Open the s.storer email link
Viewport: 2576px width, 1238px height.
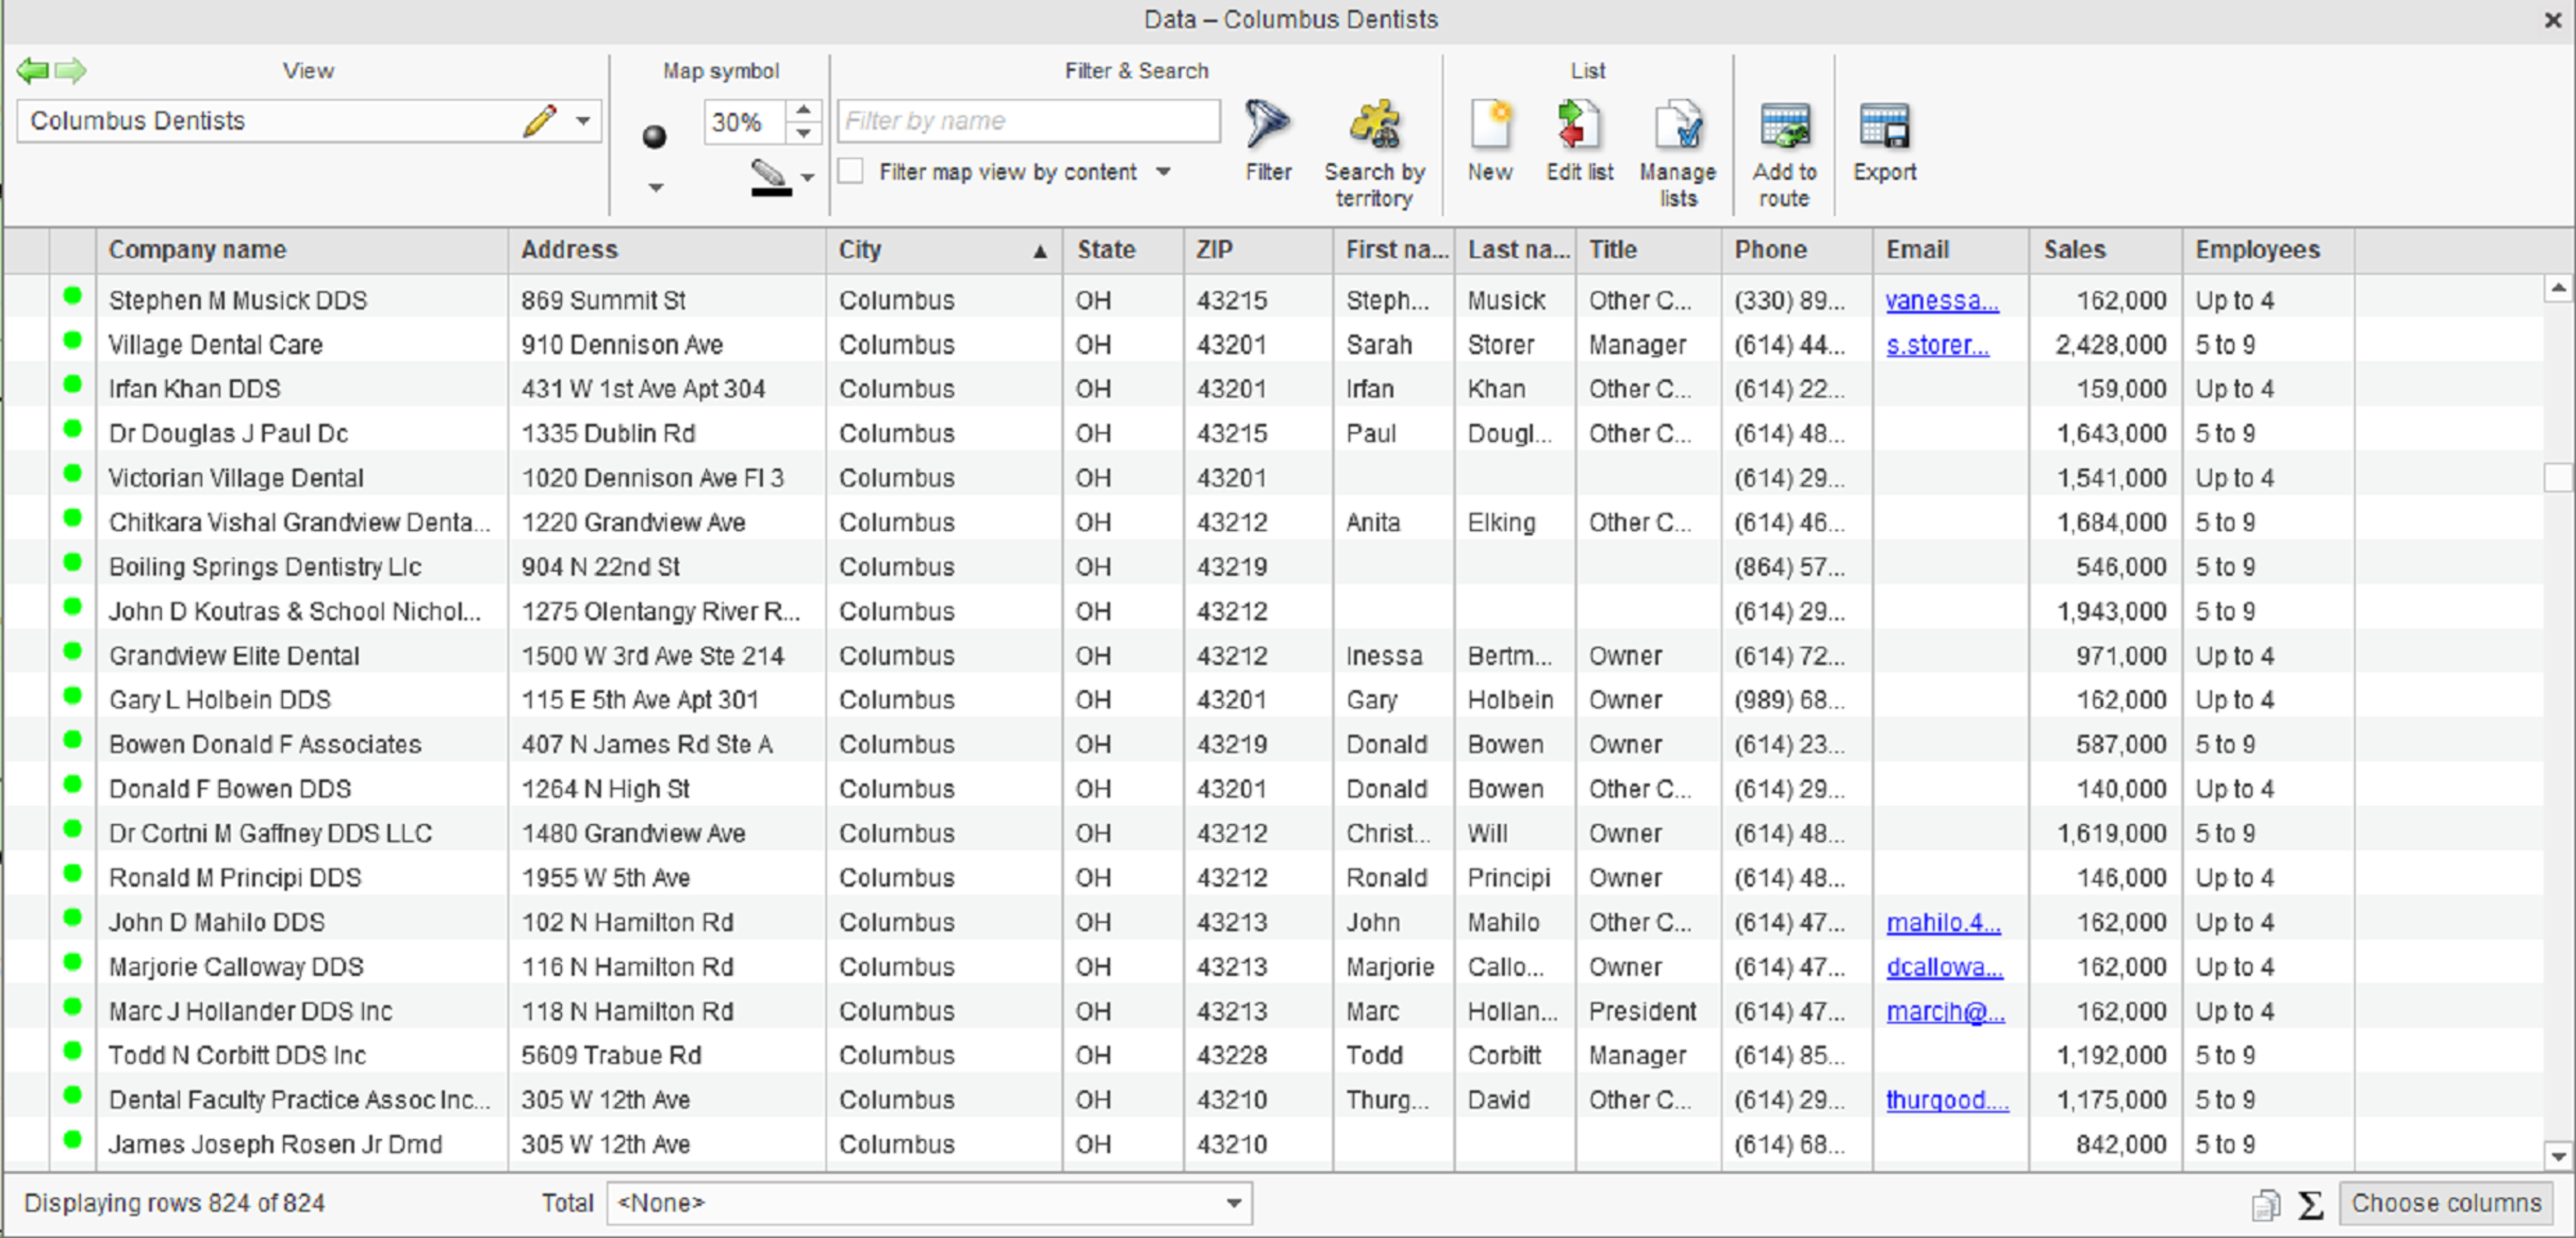tap(1936, 344)
